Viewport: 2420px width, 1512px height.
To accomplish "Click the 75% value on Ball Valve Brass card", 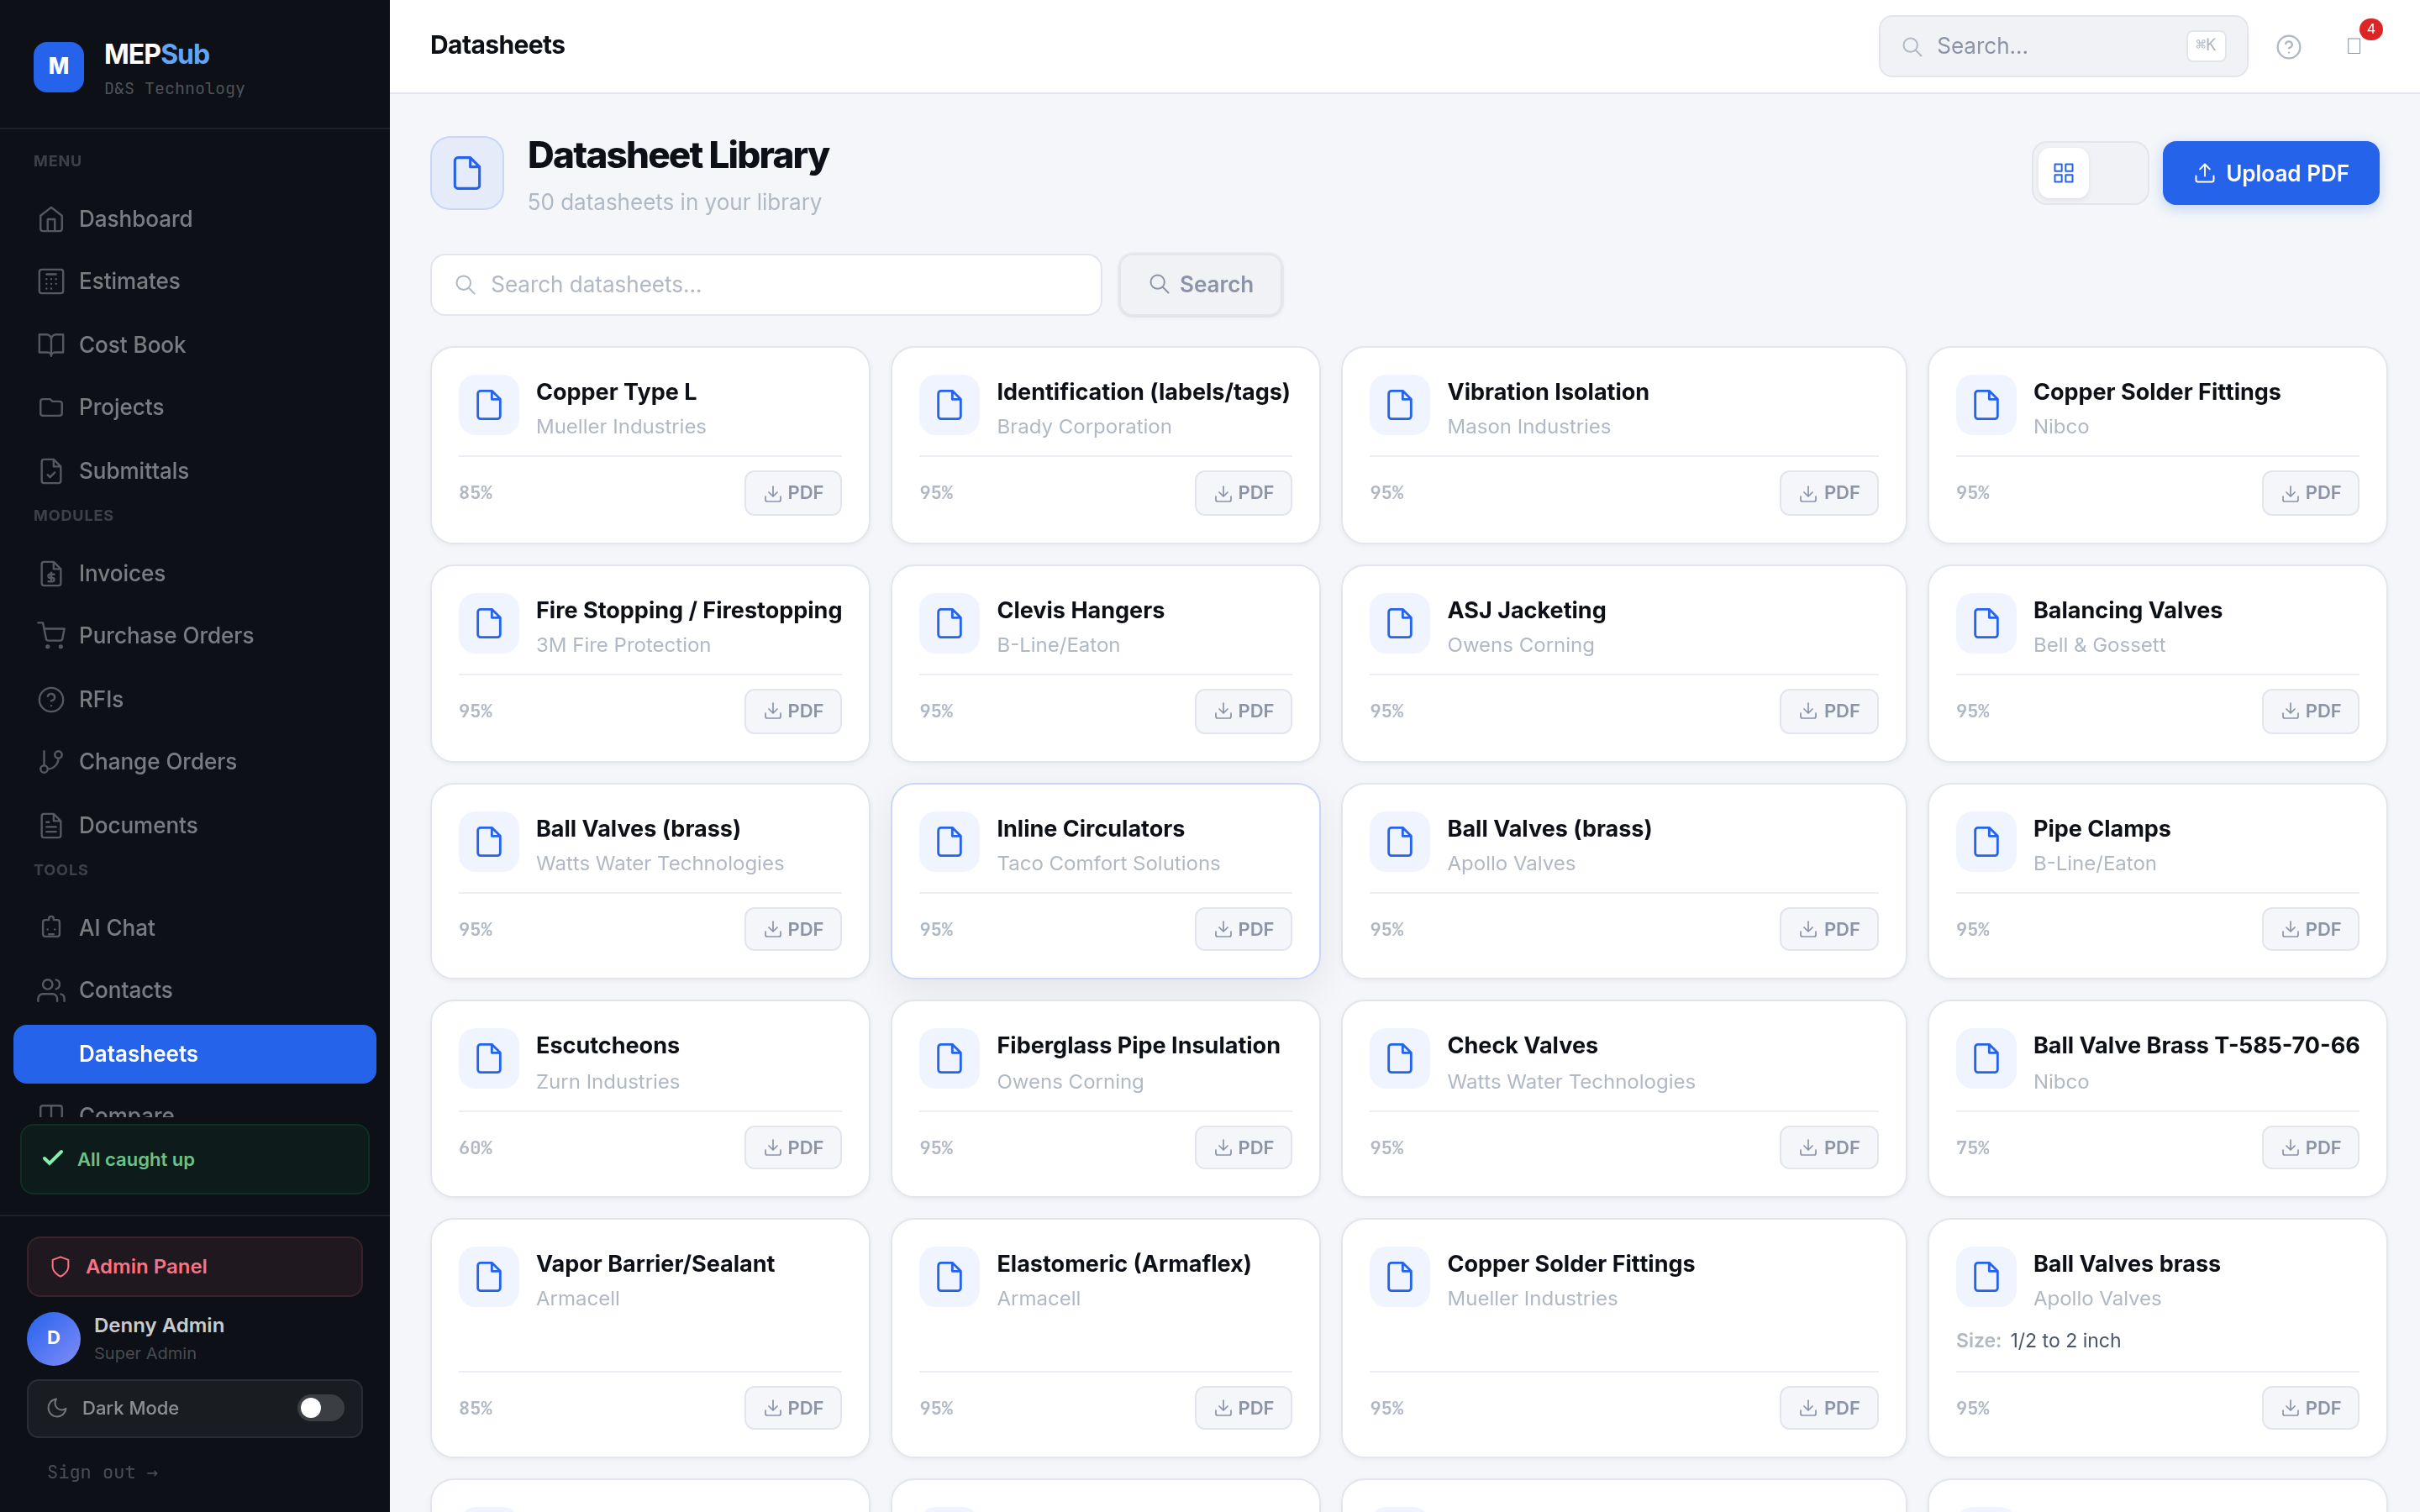I will (x=1973, y=1148).
